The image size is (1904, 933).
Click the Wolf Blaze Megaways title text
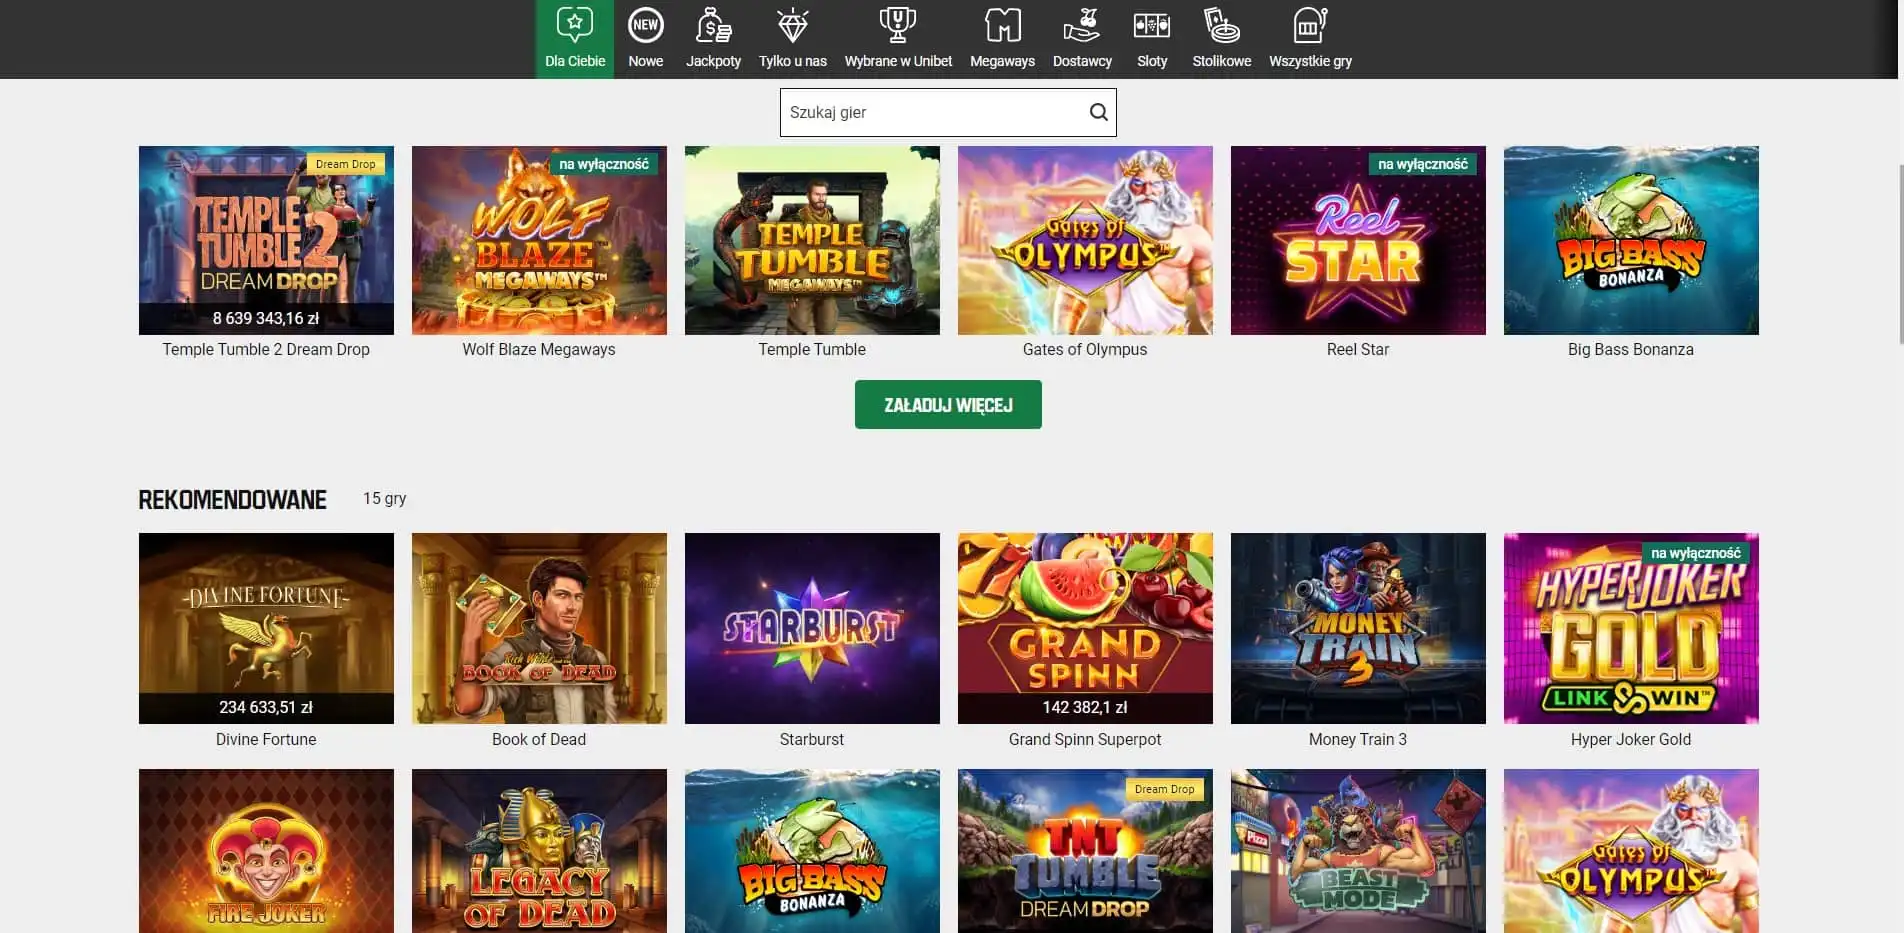539,349
